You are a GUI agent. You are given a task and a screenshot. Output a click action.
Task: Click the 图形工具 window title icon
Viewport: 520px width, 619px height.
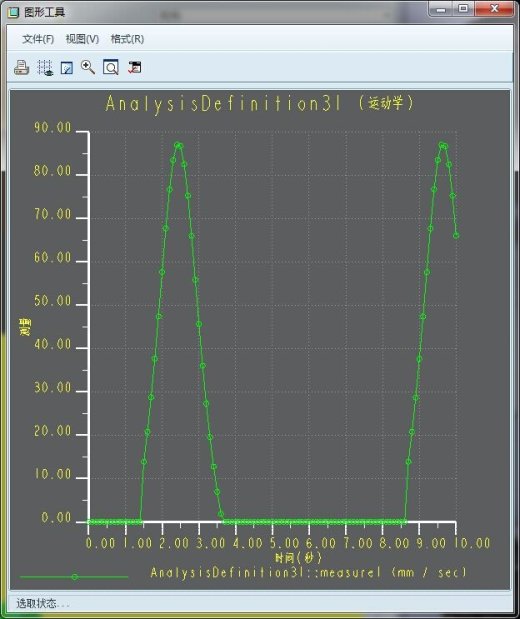13,12
